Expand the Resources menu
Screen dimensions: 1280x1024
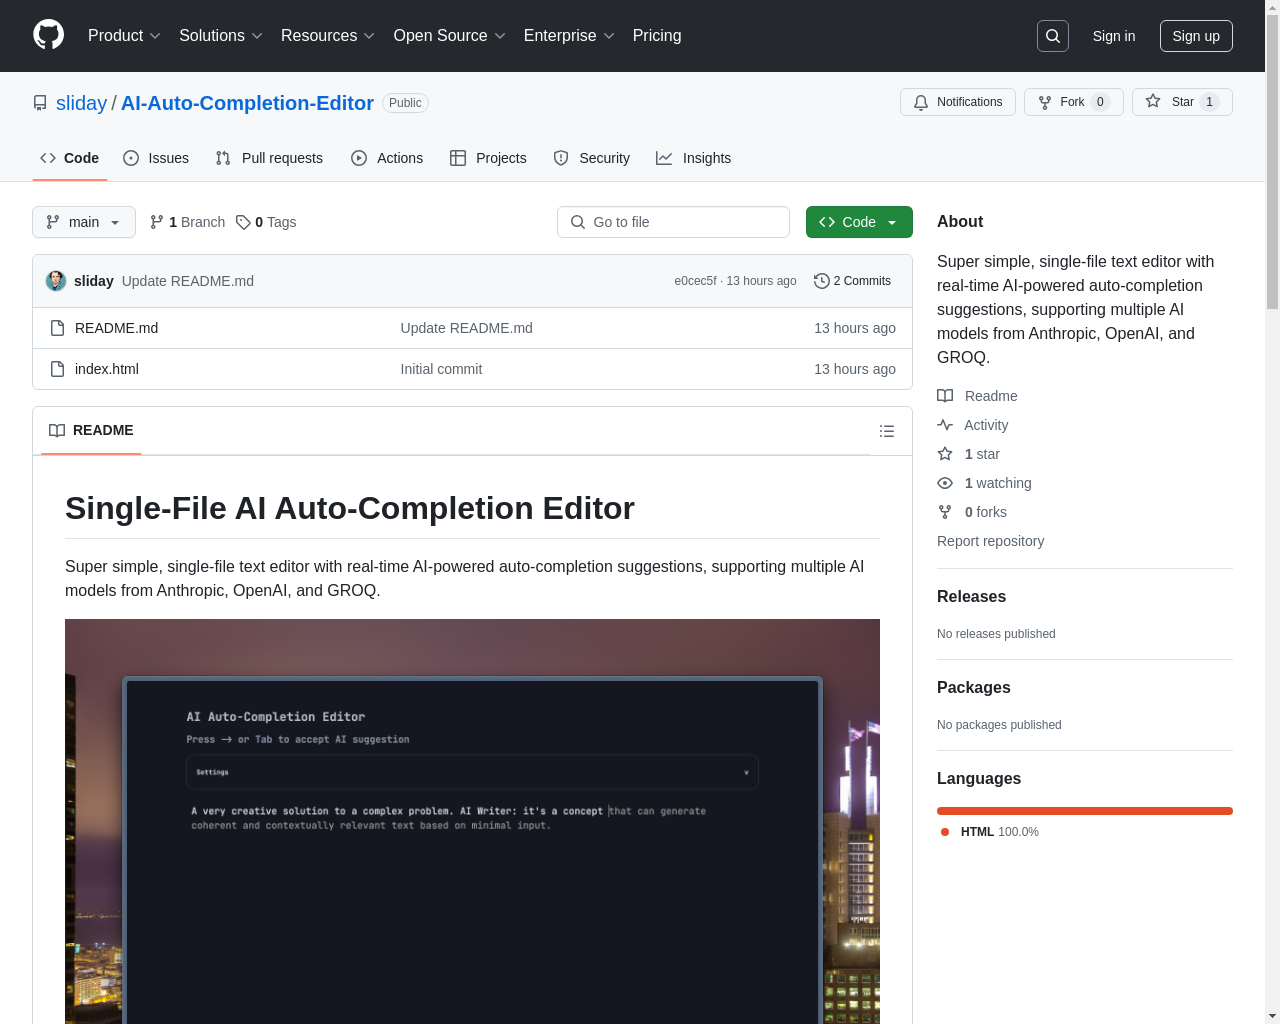pos(328,36)
